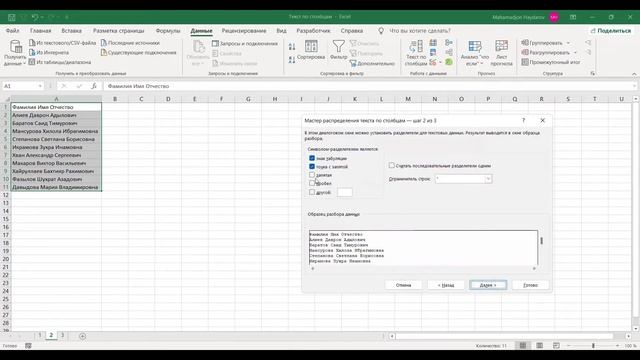The image size is (640, 360).
Task: Uncheck the Tab (знак табуляции) delimiter checkbox
Action: click(x=312, y=158)
